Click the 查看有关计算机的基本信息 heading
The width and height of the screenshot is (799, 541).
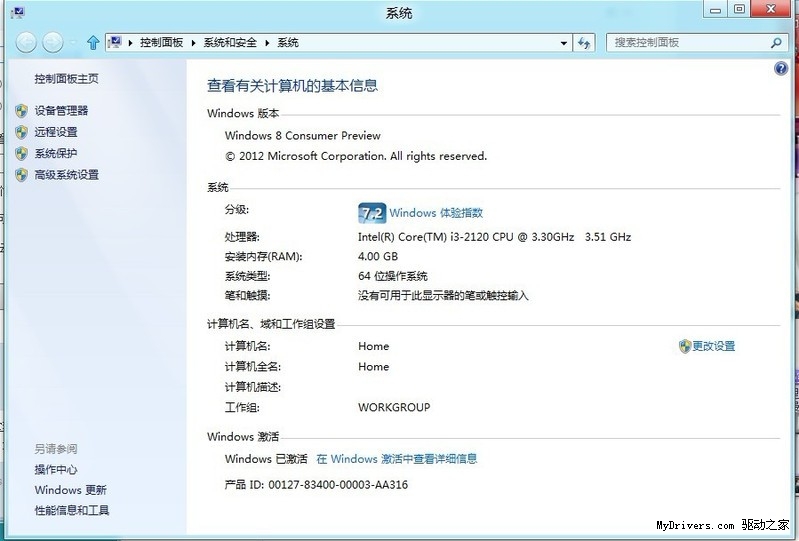pyautogui.click(x=292, y=86)
